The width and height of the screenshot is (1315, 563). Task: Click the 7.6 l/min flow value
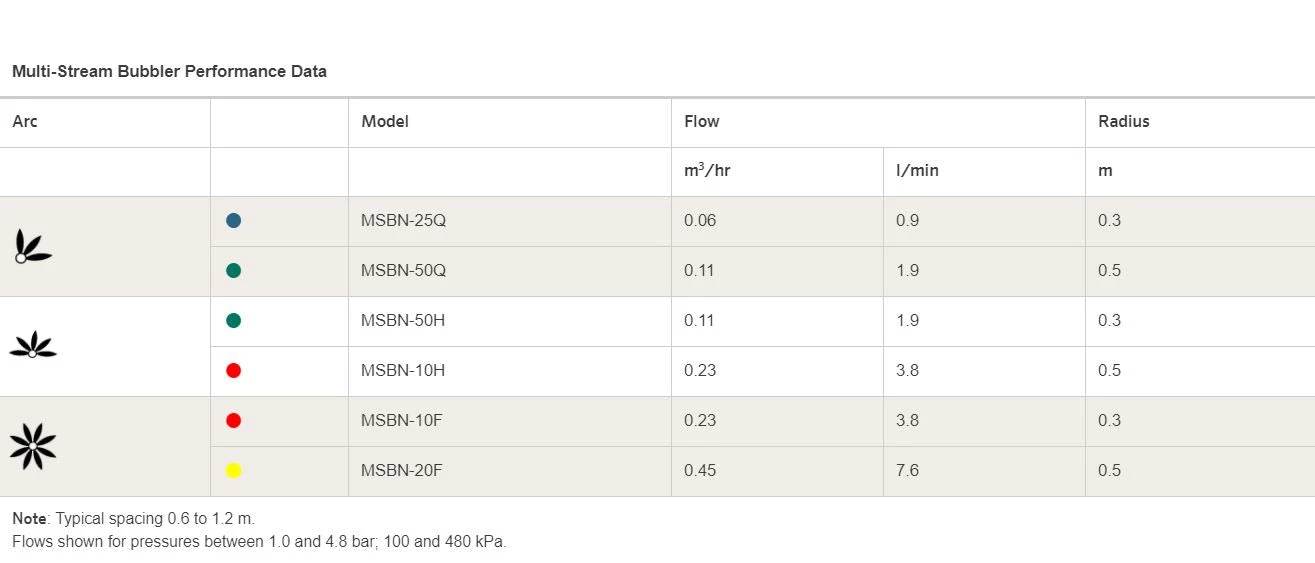pyautogui.click(x=907, y=471)
